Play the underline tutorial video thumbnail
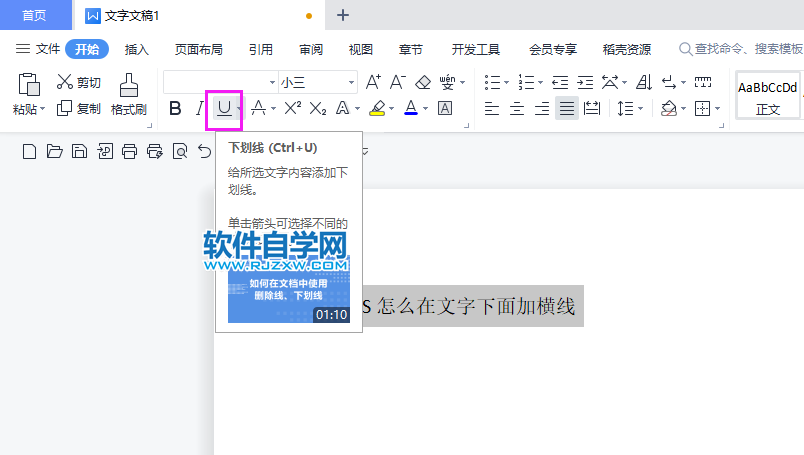 pyautogui.click(x=288, y=290)
